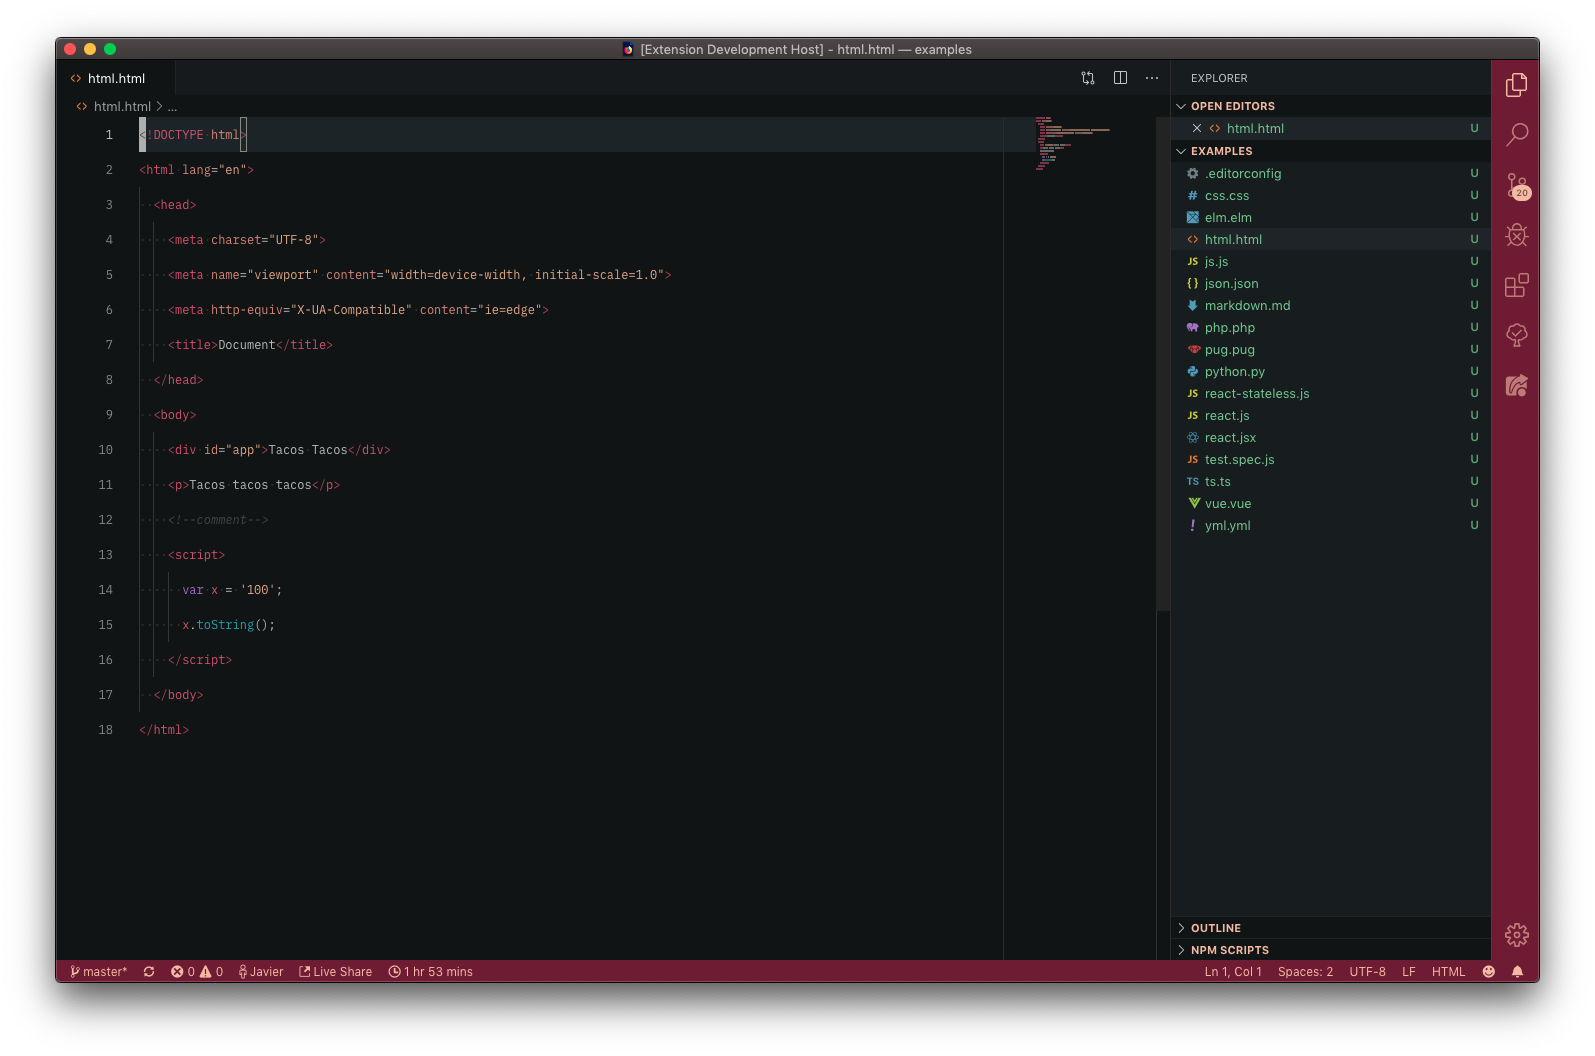The height and width of the screenshot is (1056, 1595).
Task: Open react.jsx in the explorer
Action: [1330, 437]
